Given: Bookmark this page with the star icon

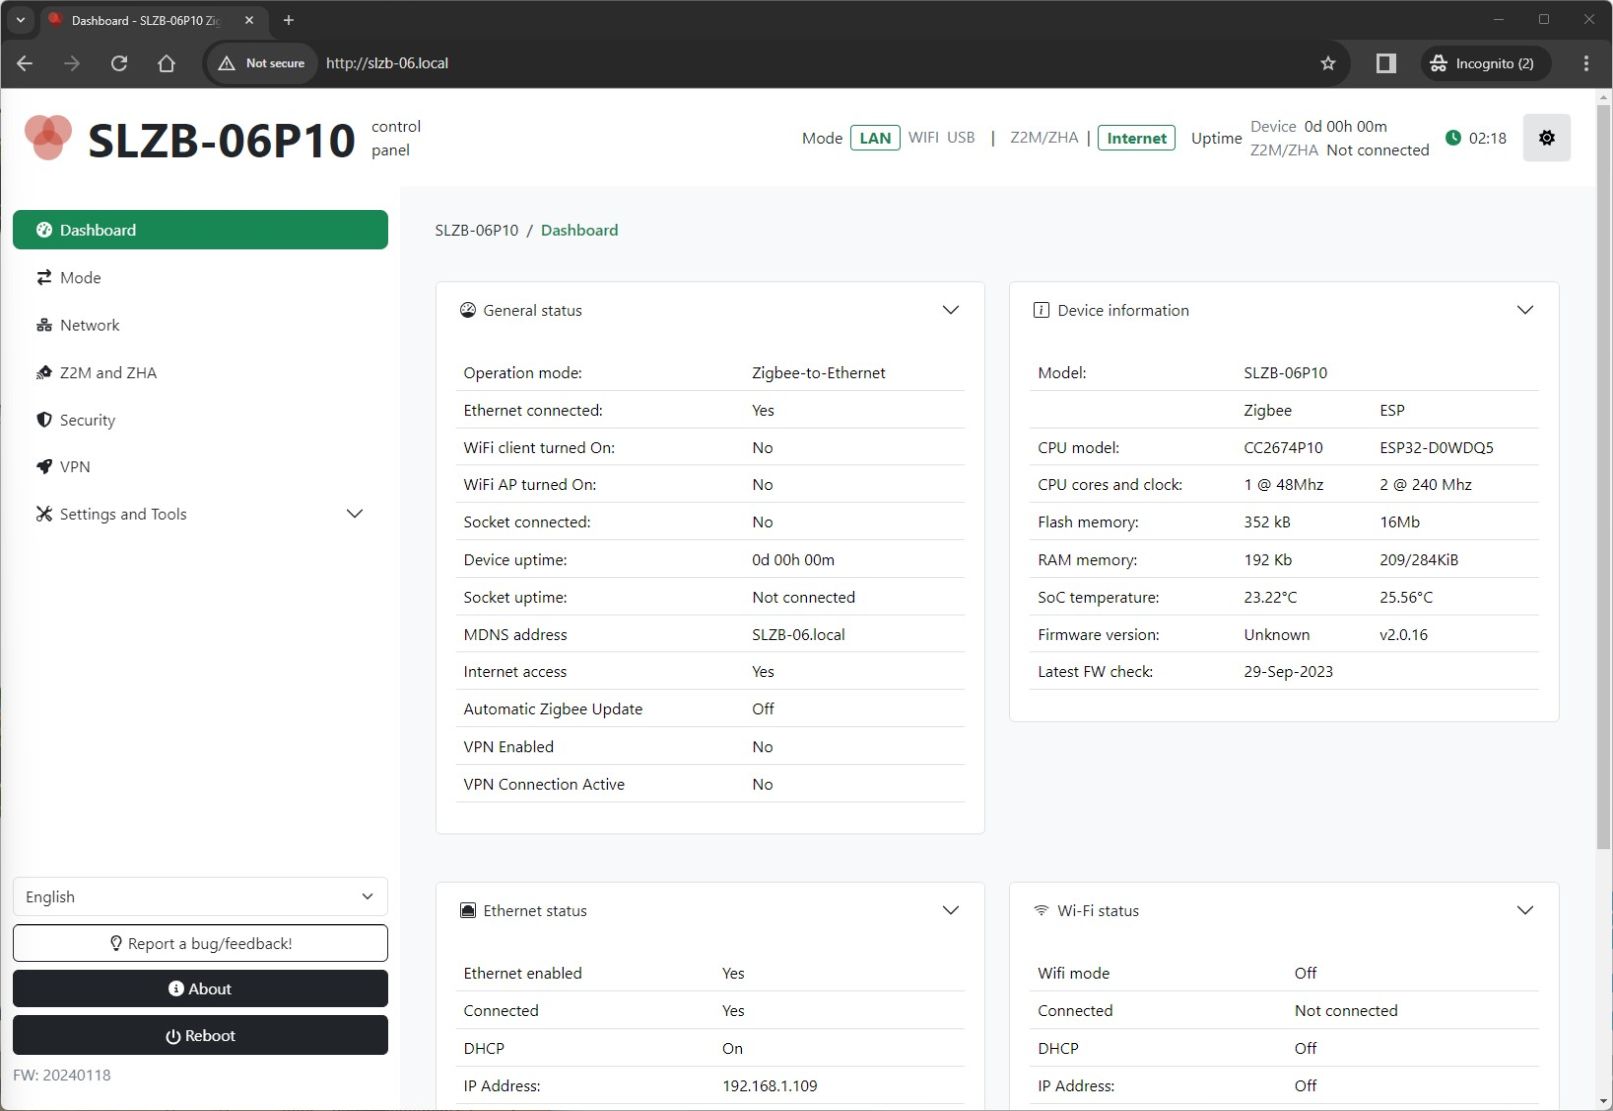Looking at the screenshot, I should pos(1328,63).
